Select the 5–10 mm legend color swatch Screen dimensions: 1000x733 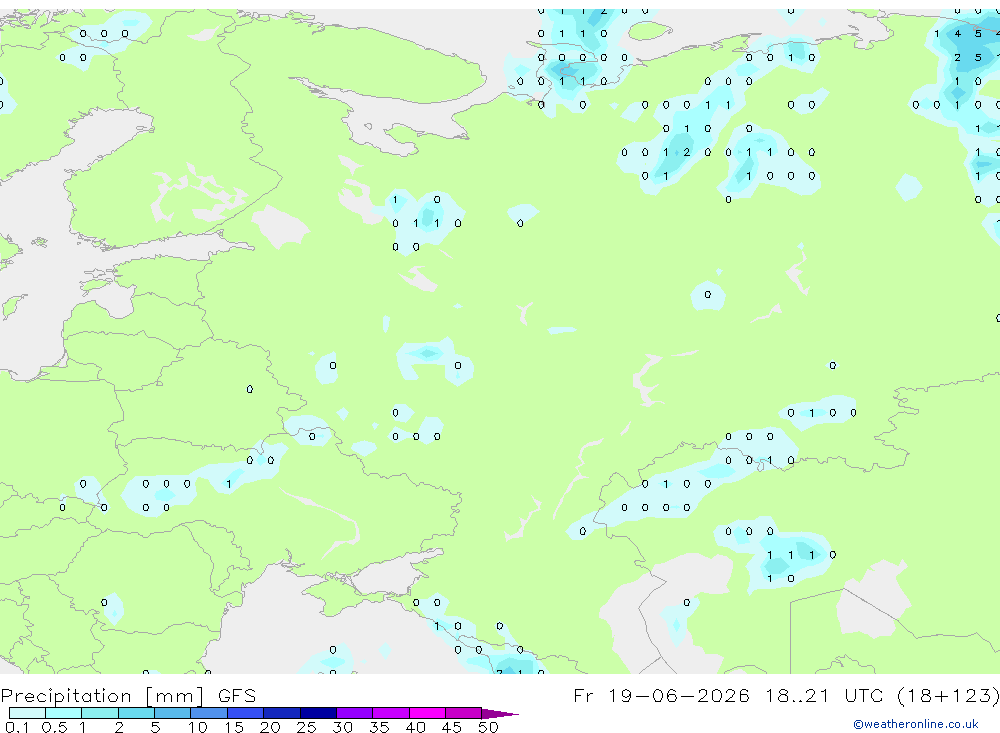[173, 713]
